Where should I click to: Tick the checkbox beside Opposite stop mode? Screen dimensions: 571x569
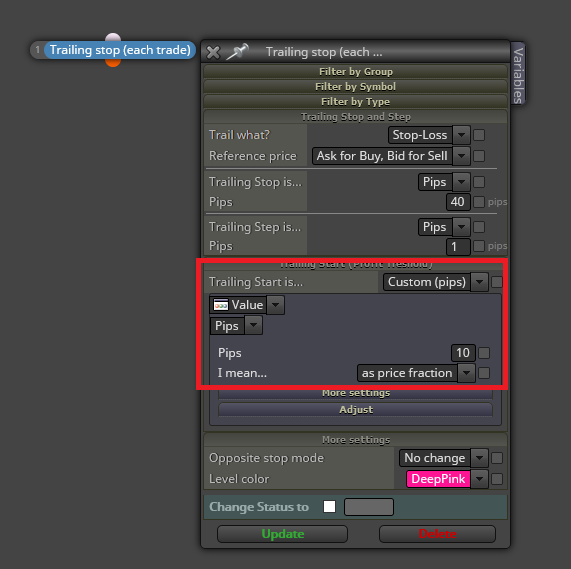pos(497,458)
